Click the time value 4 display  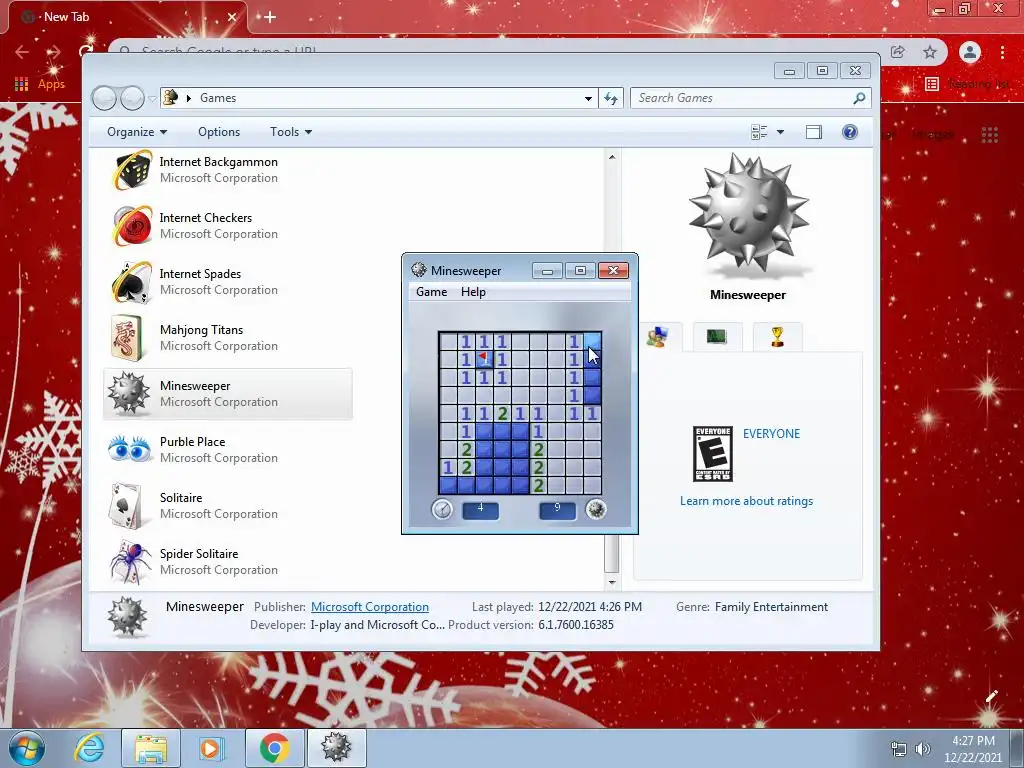pyautogui.click(x=481, y=510)
